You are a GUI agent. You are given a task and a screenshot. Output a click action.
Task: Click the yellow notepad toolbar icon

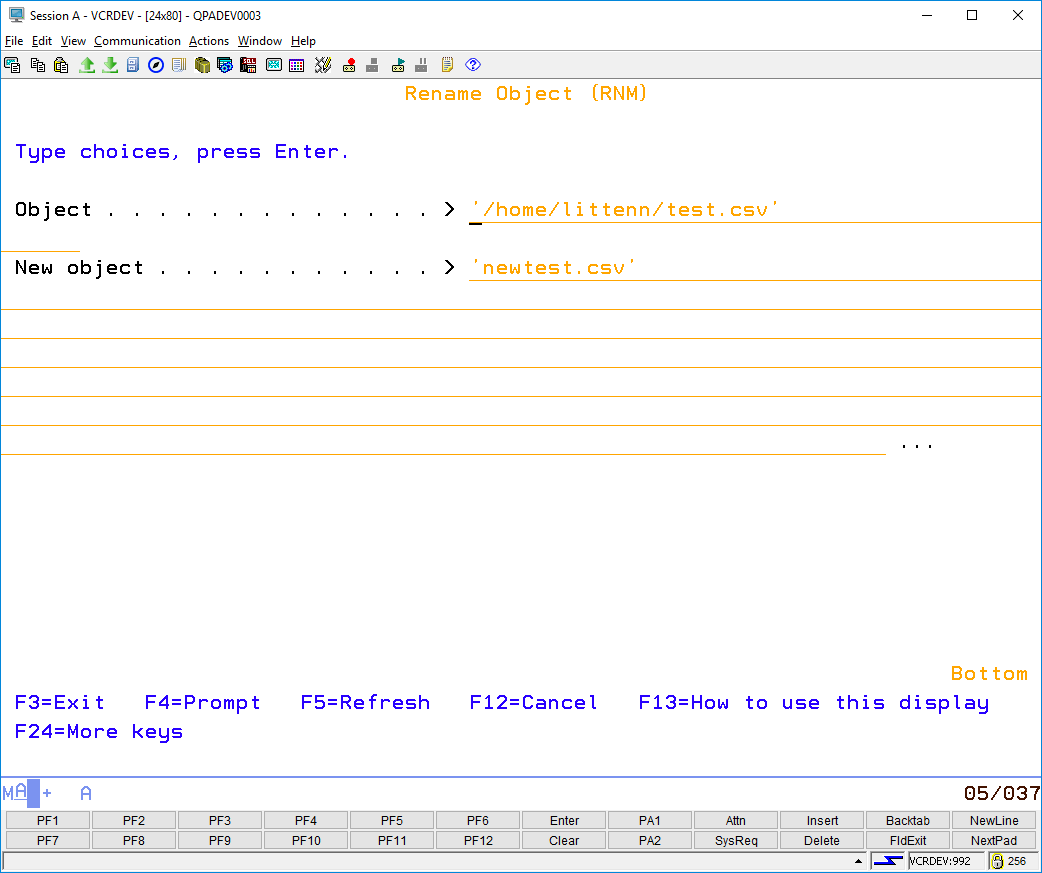pos(447,65)
